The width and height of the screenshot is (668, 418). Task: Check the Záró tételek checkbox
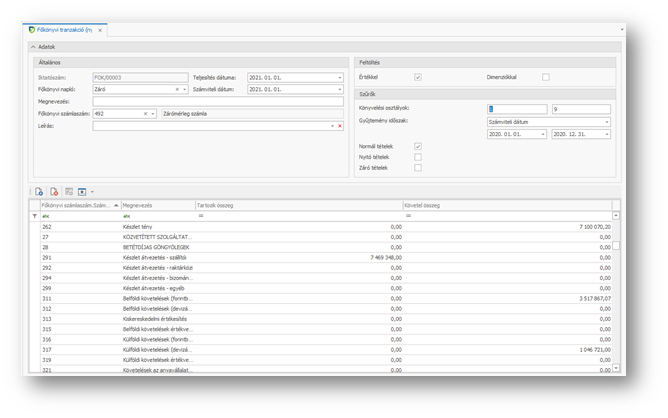point(418,168)
